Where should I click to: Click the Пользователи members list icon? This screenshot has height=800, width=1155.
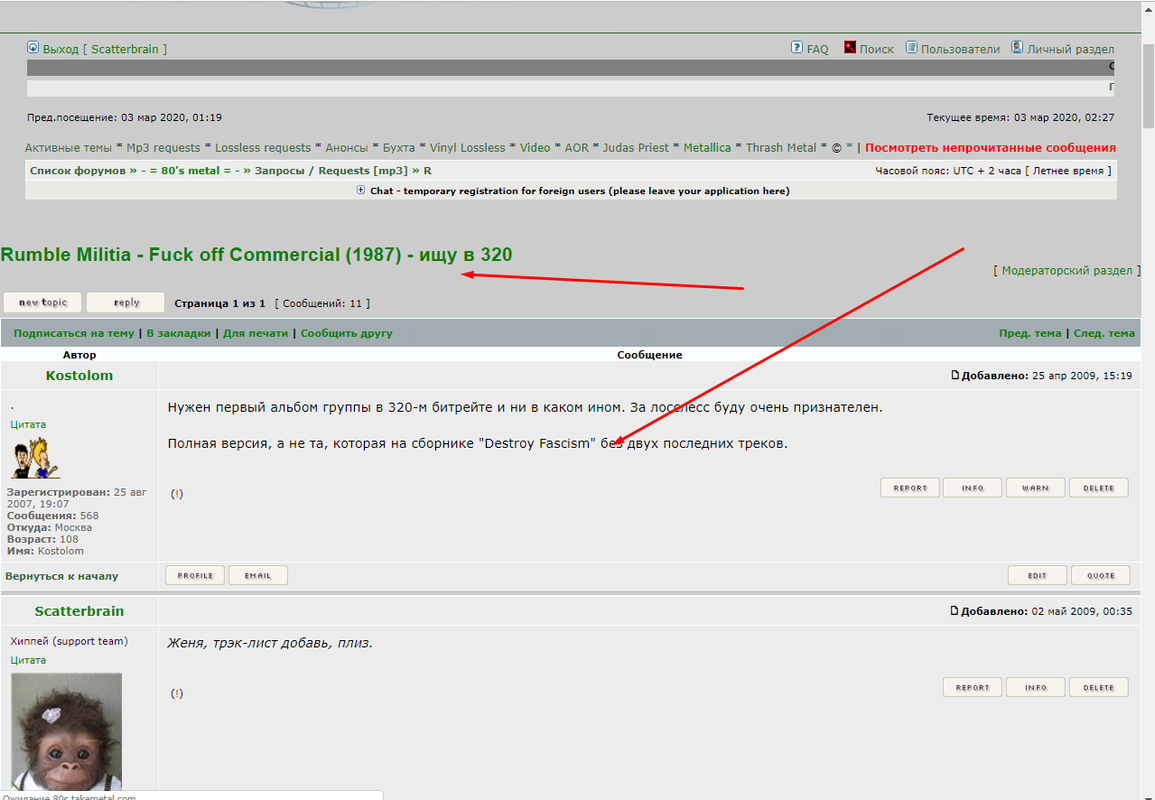point(911,47)
